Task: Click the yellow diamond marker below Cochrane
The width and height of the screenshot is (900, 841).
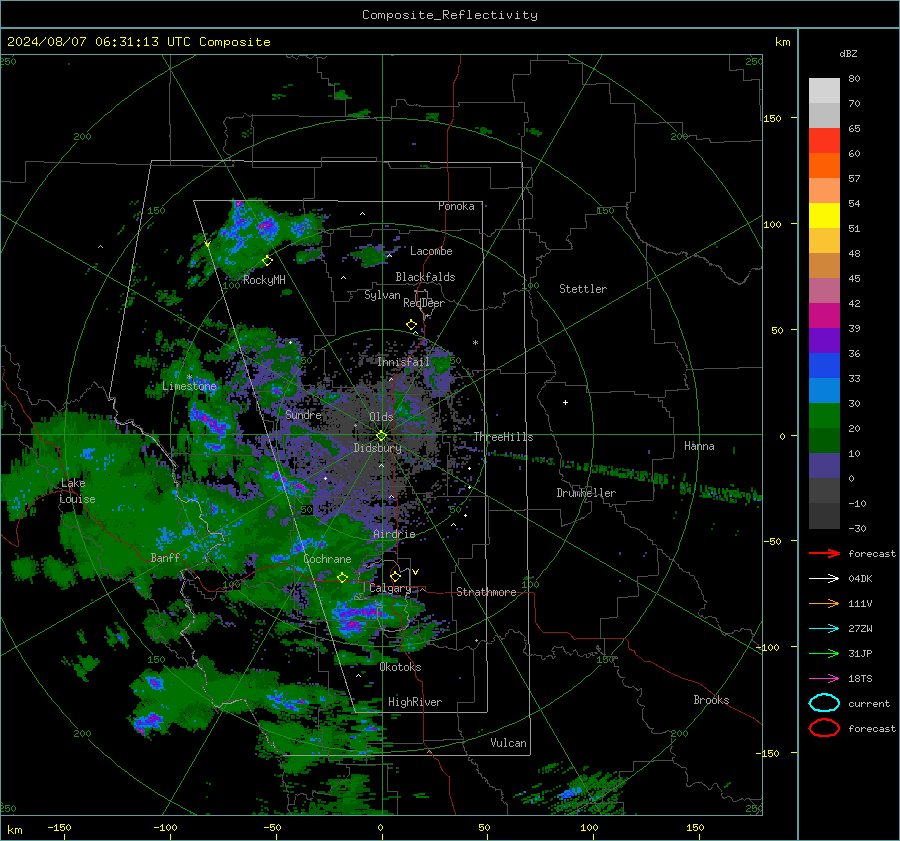Action: [342, 578]
